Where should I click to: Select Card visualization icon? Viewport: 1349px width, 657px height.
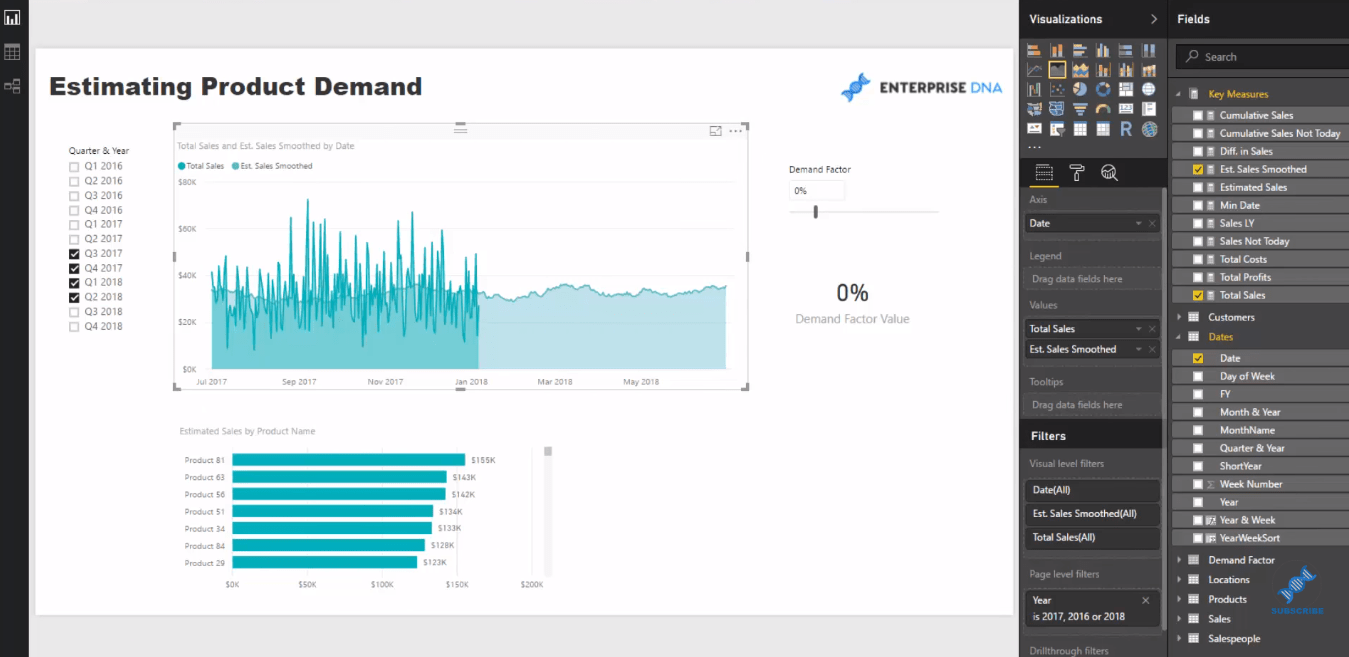(1126, 109)
